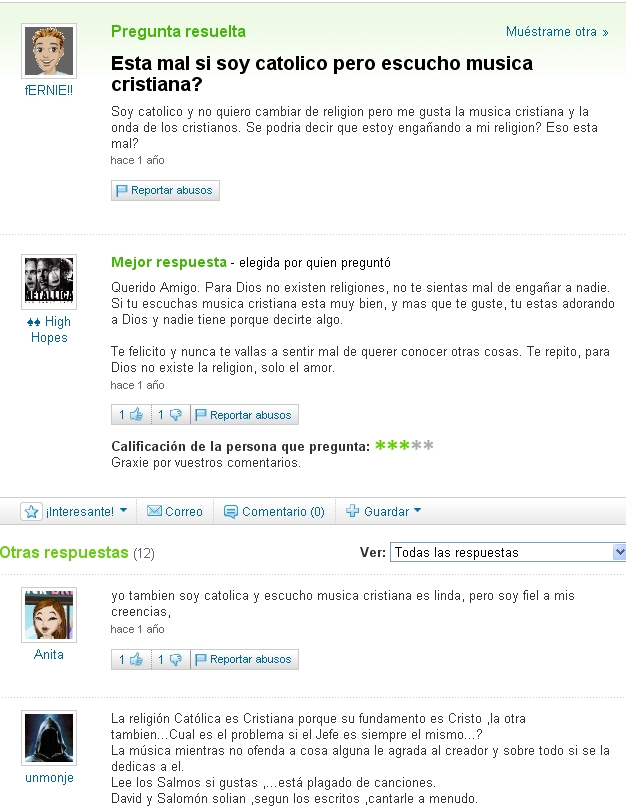Follow the Muéstrame otra link
The height and width of the screenshot is (809, 626).
tap(557, 31)
